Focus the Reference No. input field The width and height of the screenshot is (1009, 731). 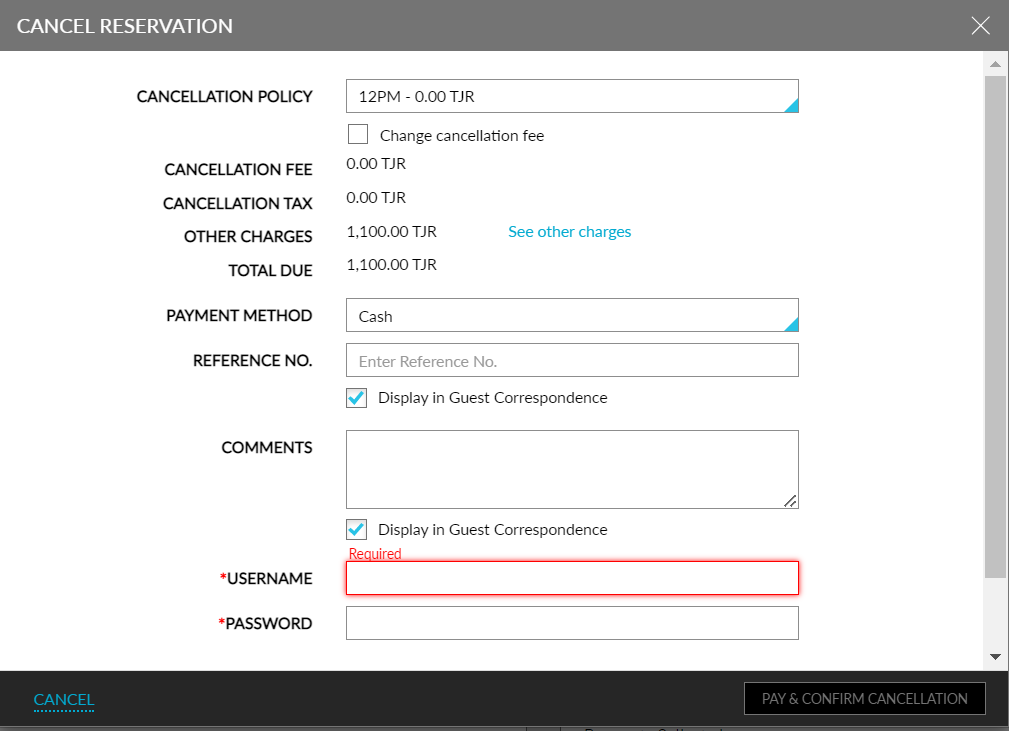572,361
